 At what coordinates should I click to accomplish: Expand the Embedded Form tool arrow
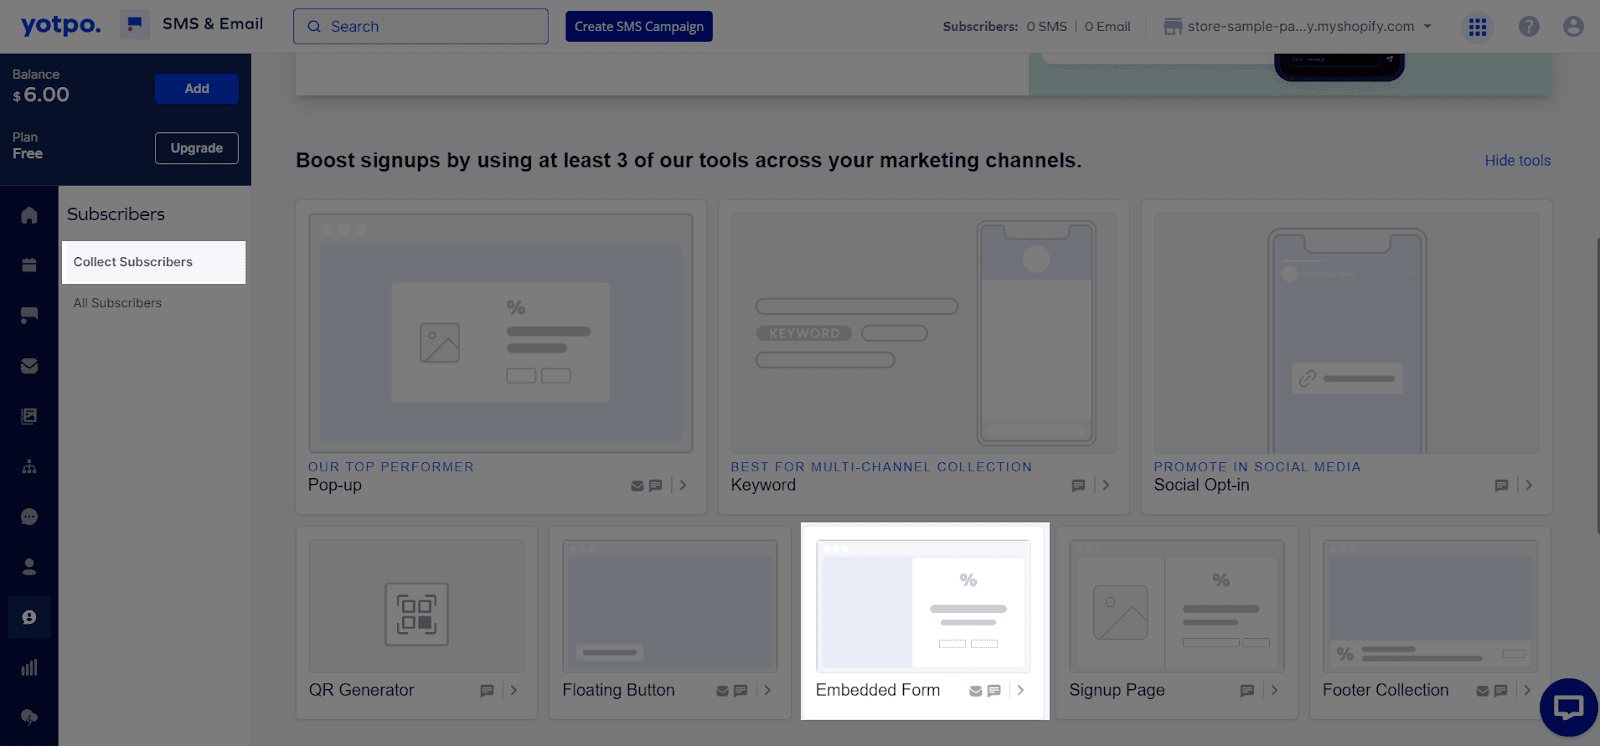[x=1021, y=690]
